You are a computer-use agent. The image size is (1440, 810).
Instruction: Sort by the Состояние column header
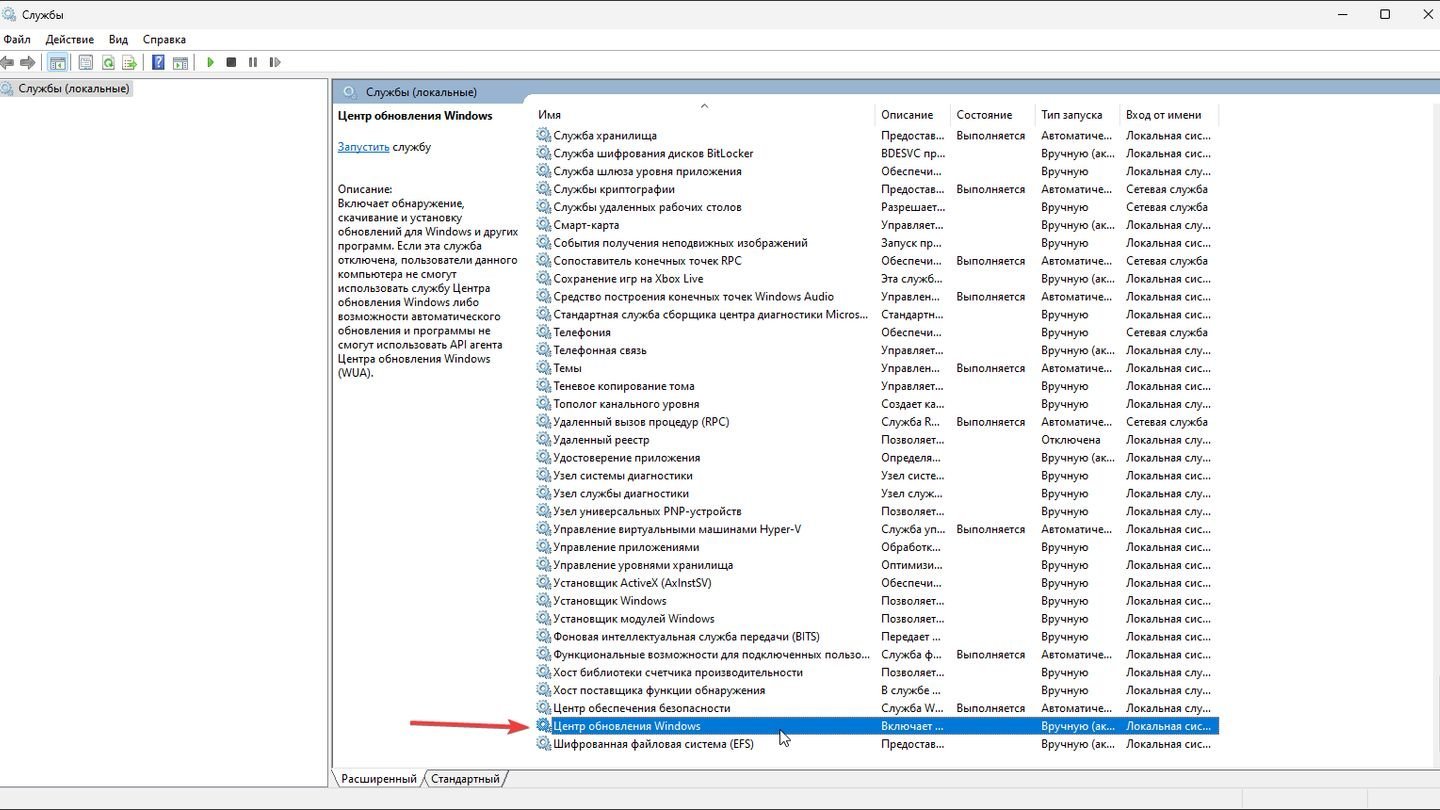pyautogui.click(x=994, y=115)
